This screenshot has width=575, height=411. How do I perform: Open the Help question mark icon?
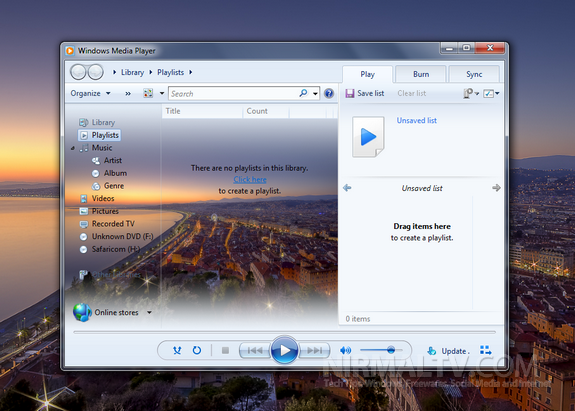tap(329, 93)
